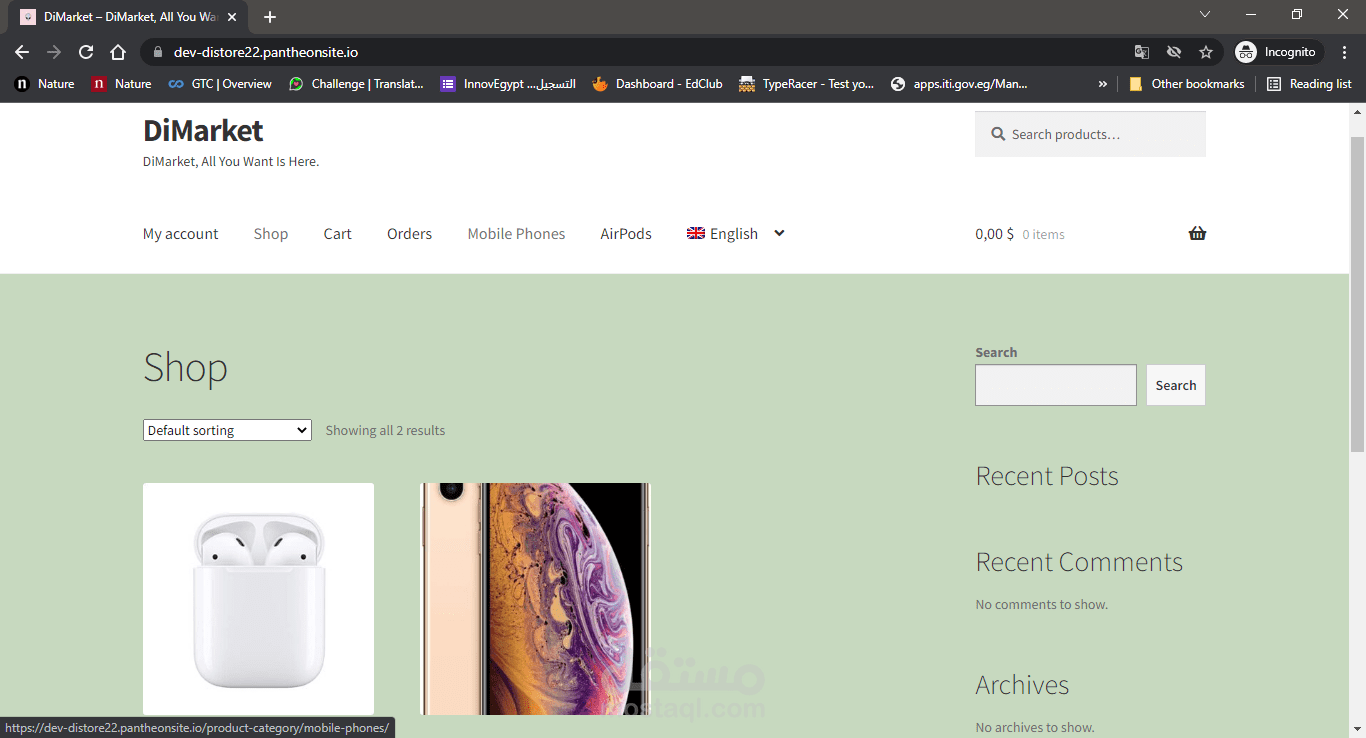This screenshot has height=738, width=1366.
Task: Click the 'Archives' heading
Action: pos(1022,685)
